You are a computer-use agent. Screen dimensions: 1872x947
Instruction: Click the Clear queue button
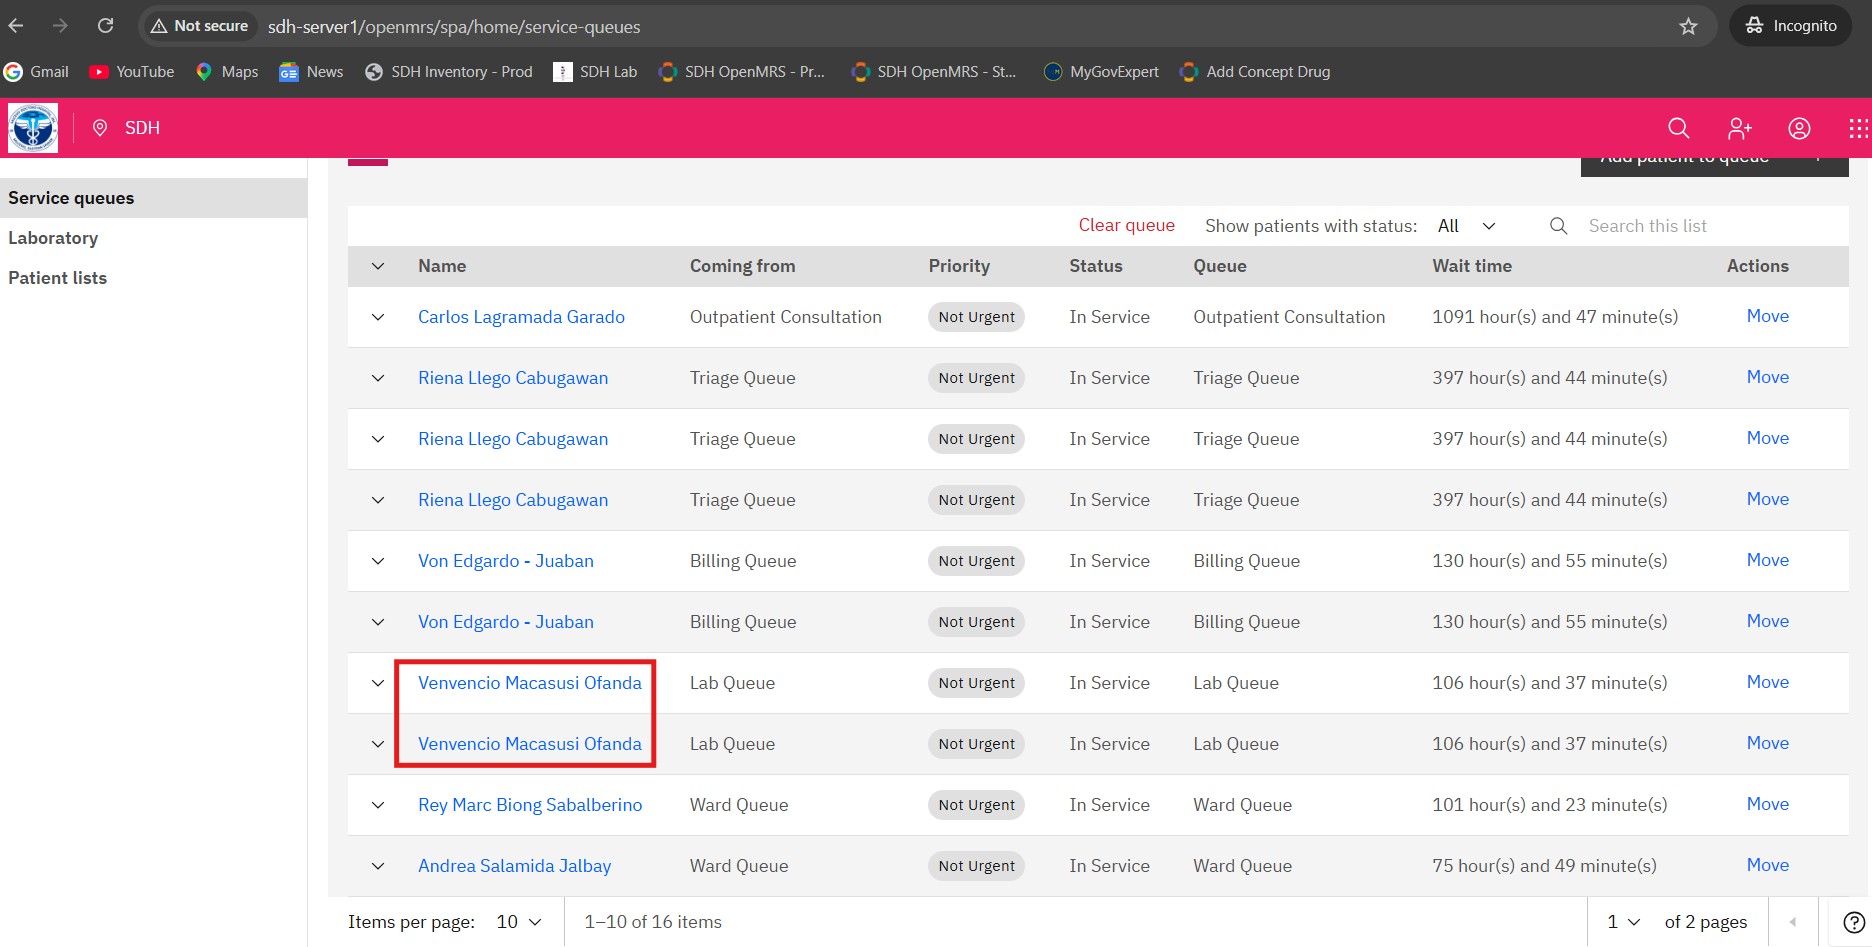[x=1126, y=226]
